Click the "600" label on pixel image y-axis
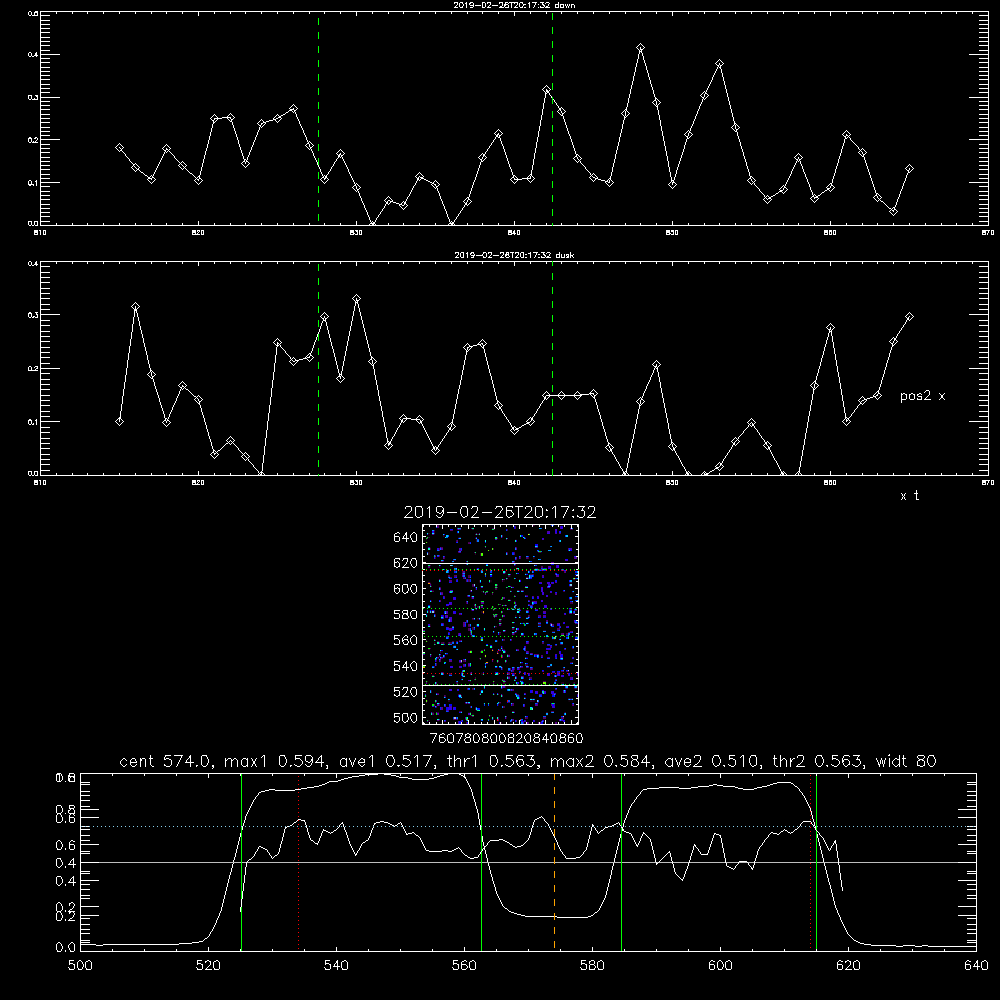The width and height of the screenshot is (1000, 1000). point(406,589)
